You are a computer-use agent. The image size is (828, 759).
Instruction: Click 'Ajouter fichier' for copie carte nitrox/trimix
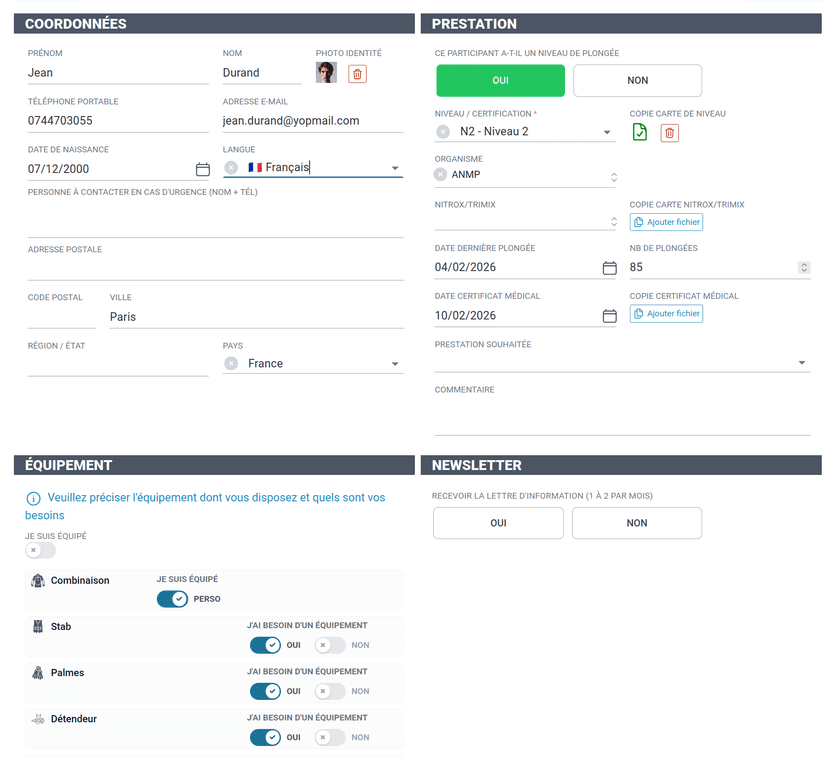pos(665,221)
